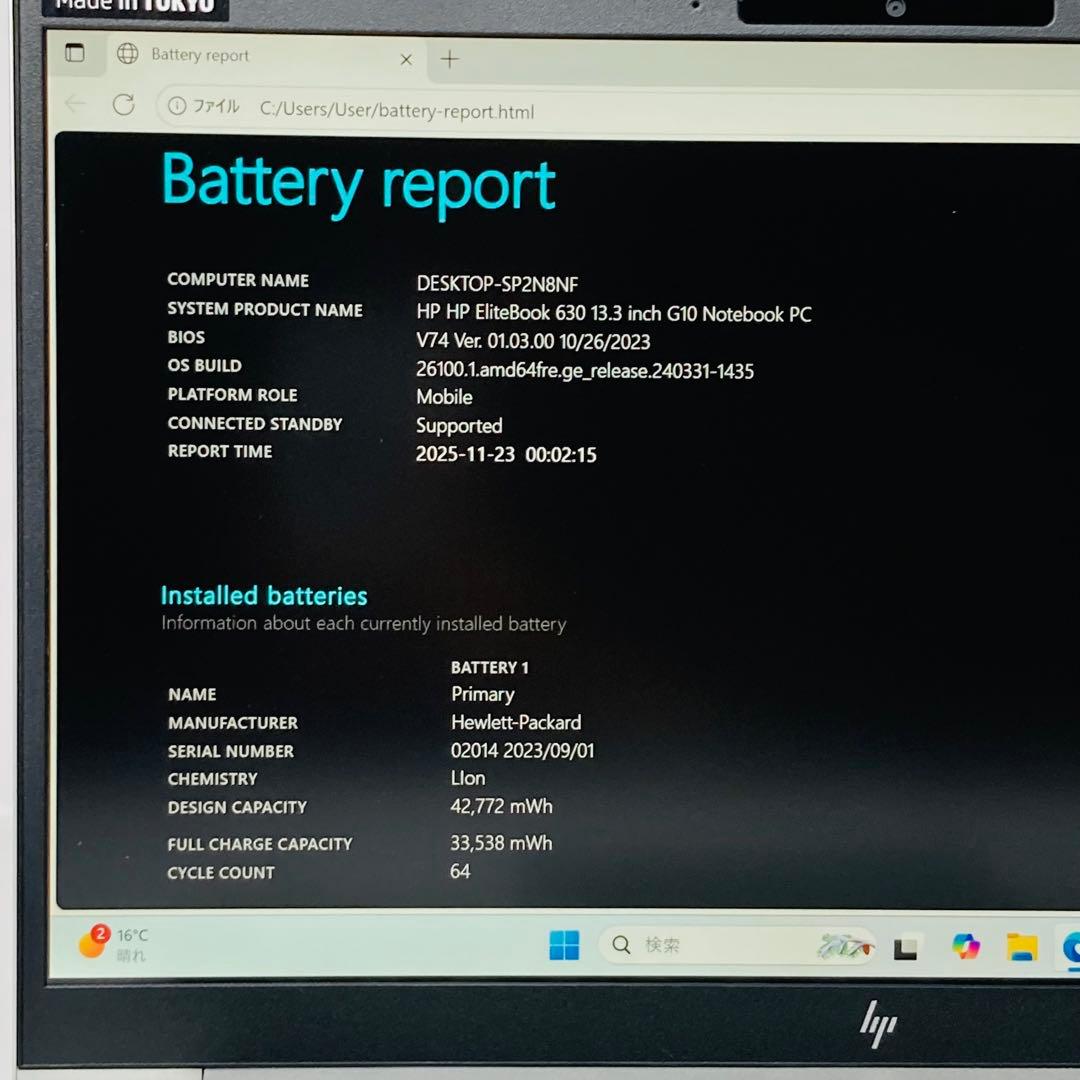The width and height of the screenshot is (1080, 1080).
Task: Open the Windows Start menu
Action: tap(564, 945)
